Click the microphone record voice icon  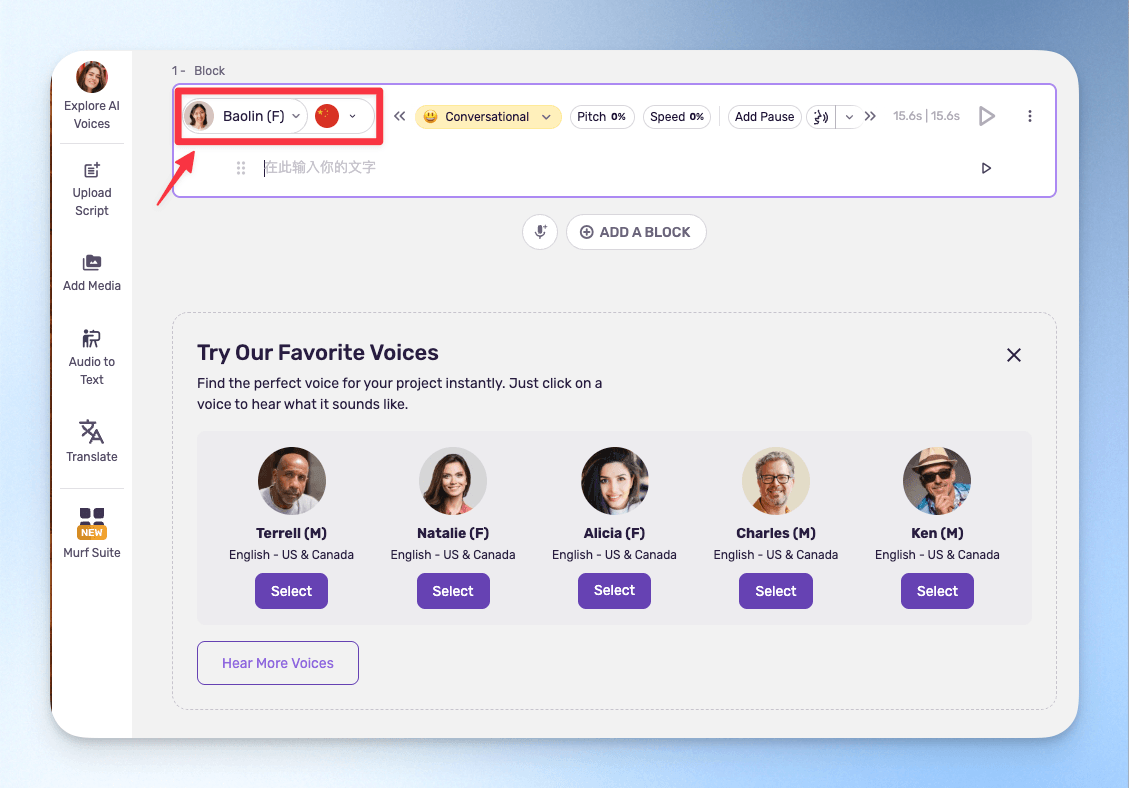pos(540,232)
